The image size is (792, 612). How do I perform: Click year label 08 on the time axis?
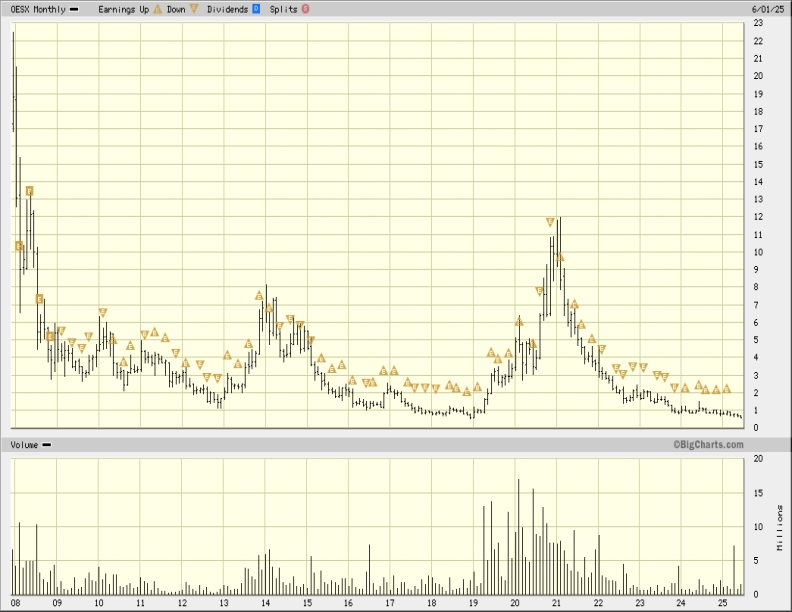coord(16,603)
